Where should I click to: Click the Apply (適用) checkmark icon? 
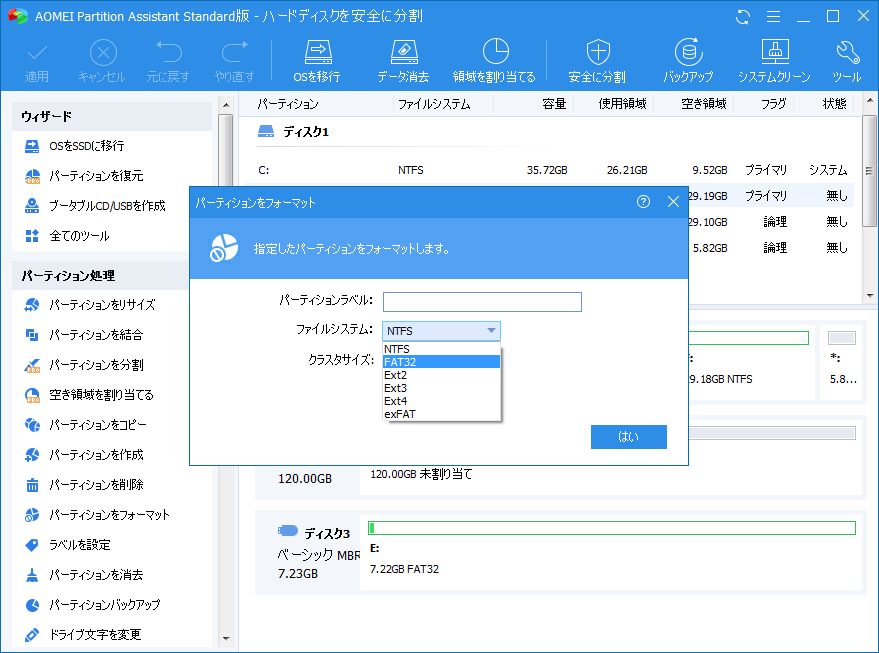pyautogui.click(x=37, y=53)
